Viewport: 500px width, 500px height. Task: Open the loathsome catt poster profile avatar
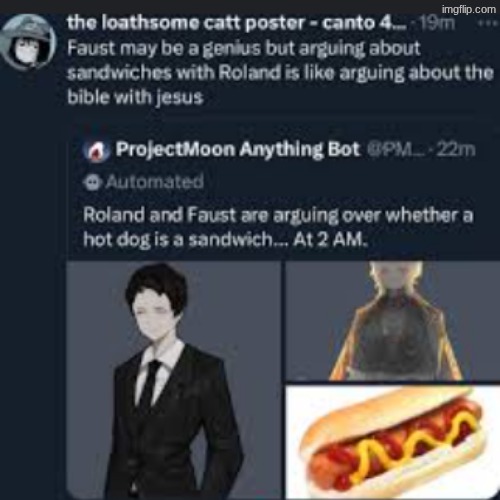(x=27, y=42)
